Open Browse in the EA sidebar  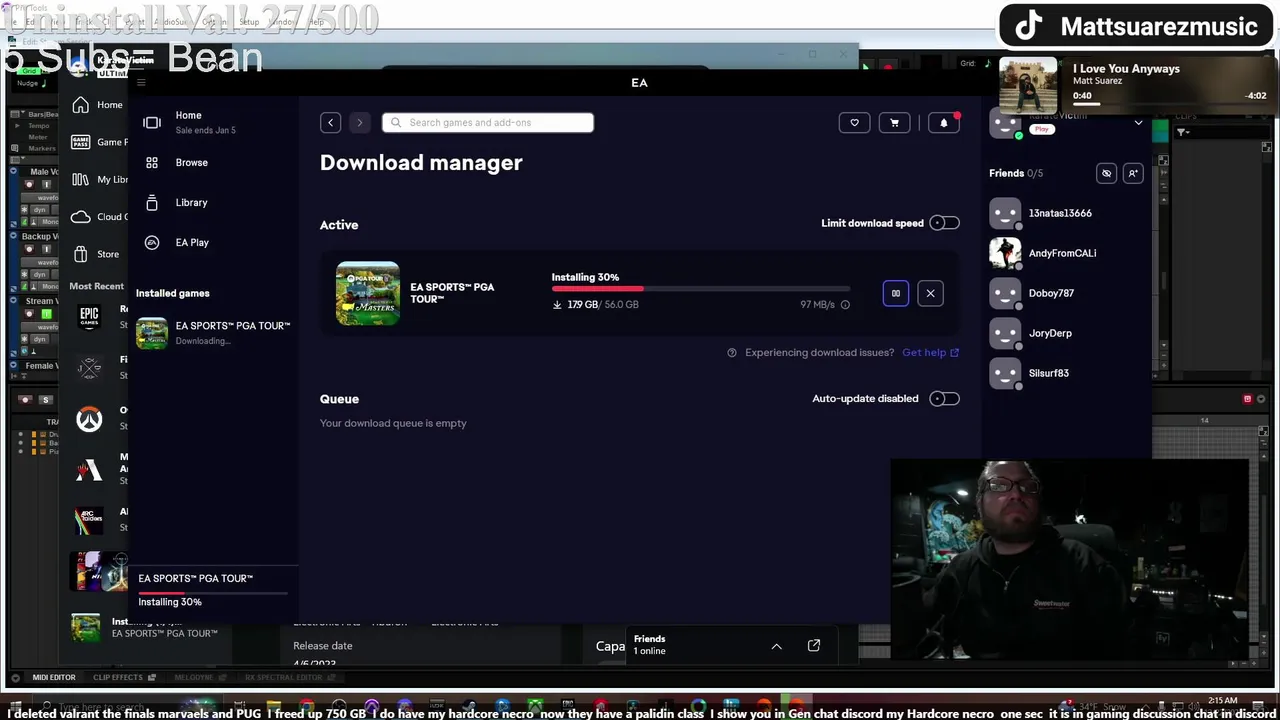click(x=192, y=163)
